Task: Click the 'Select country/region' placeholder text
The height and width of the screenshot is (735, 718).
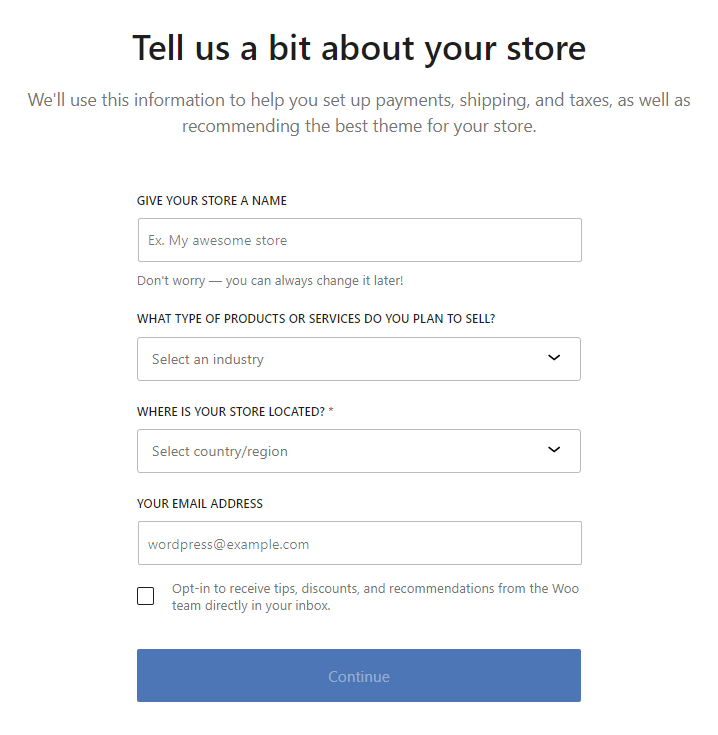Action: (220, 451)
